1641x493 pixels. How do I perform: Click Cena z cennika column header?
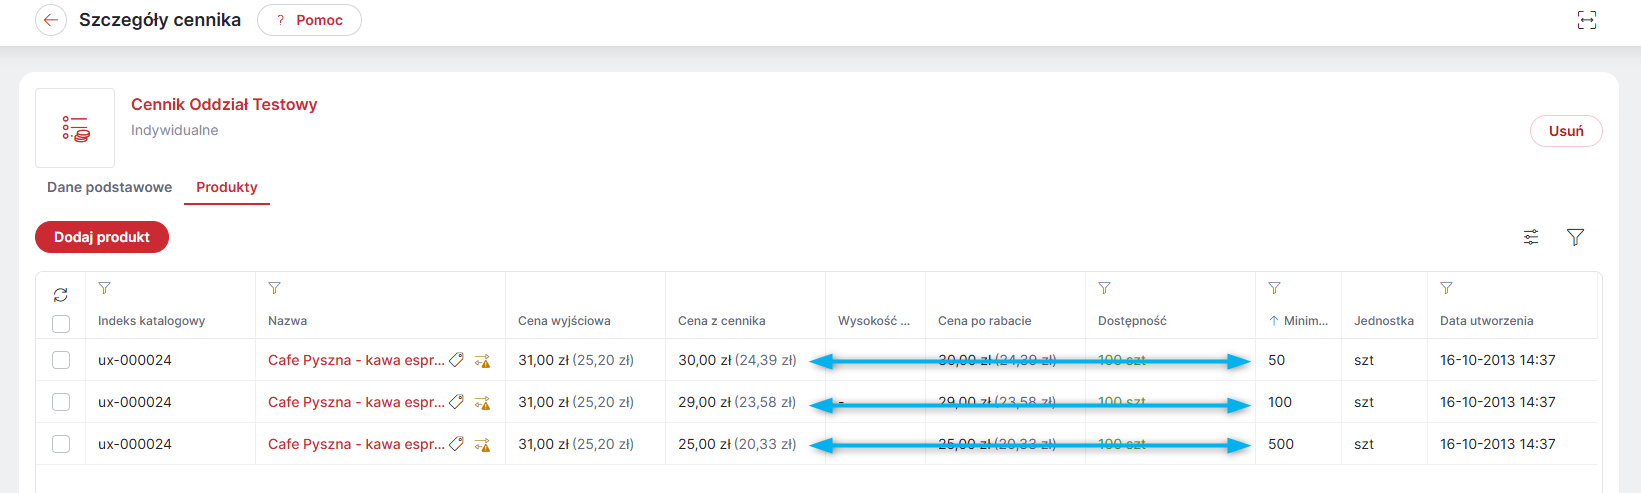(722, 321)
